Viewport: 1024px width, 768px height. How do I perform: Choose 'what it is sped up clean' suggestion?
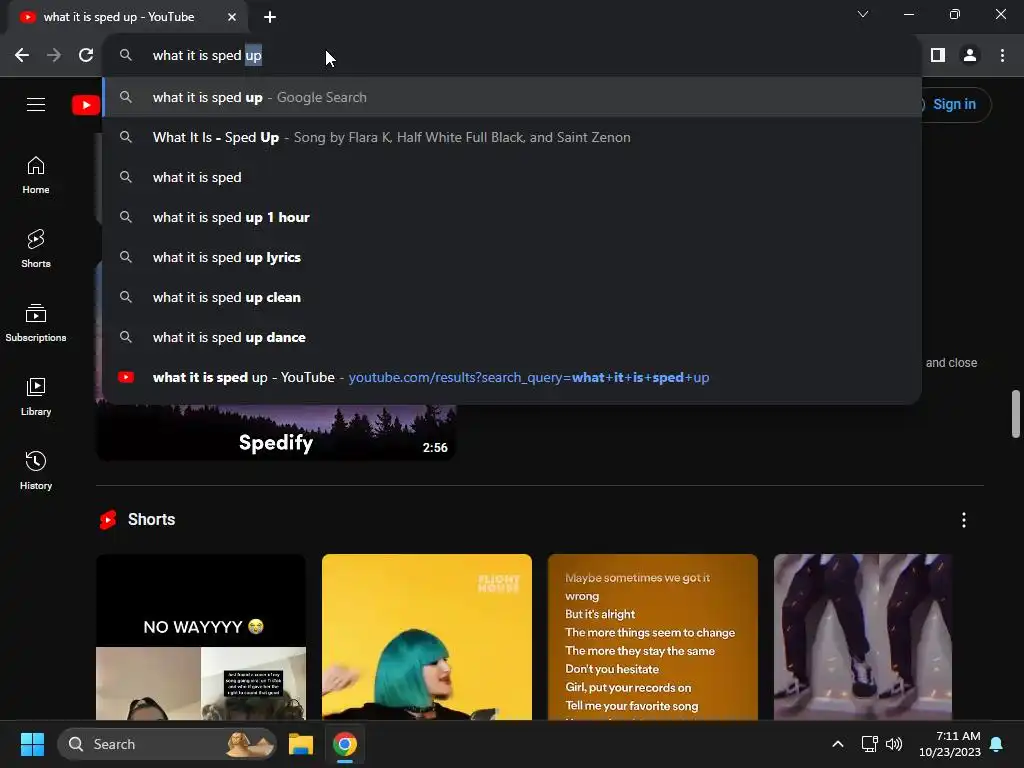point(512,297)
